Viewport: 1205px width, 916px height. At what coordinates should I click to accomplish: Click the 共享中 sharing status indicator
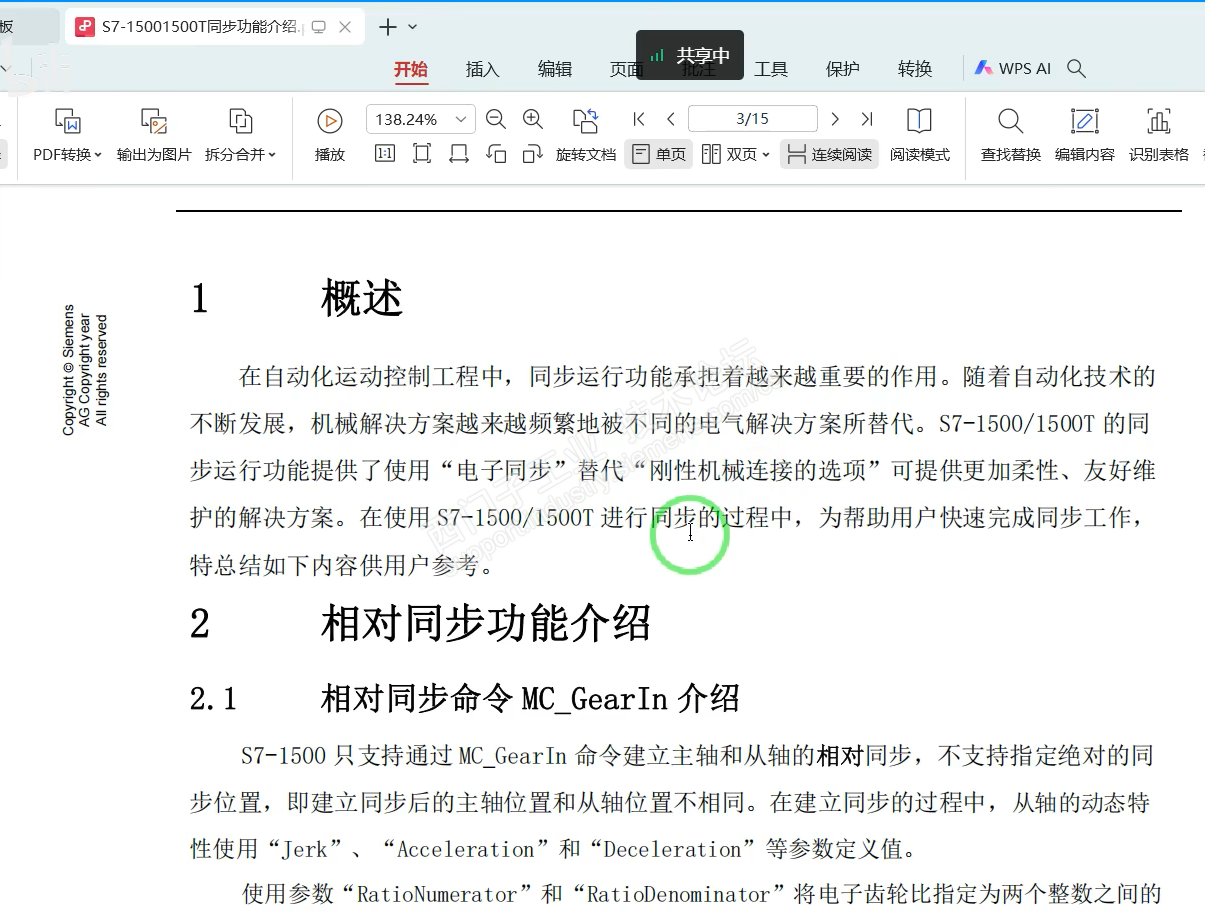[x=690, y=55]
